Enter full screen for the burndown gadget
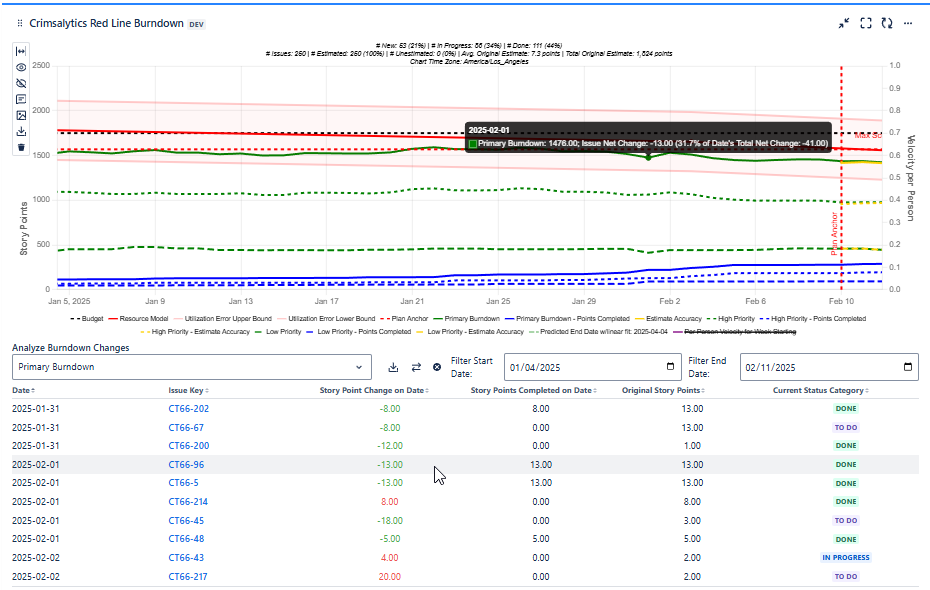The width and height of the screenshot is (930, 590). tap(866, 23)
